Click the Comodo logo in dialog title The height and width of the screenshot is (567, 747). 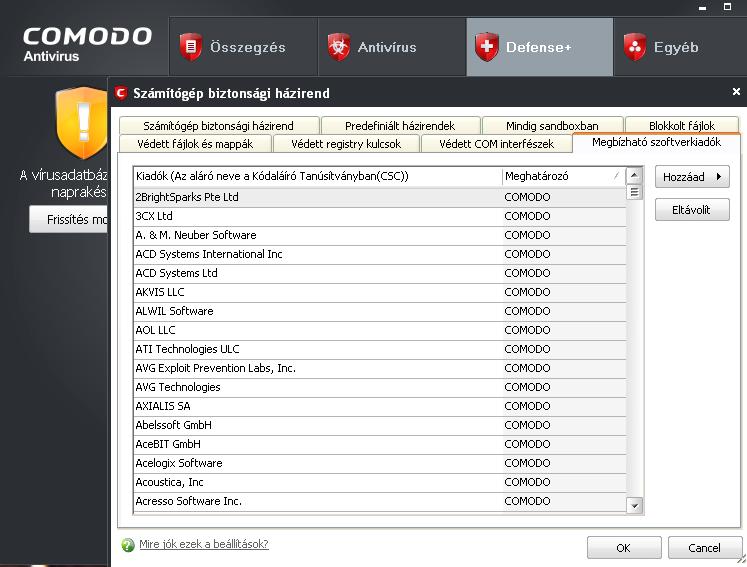coord(121,93)
